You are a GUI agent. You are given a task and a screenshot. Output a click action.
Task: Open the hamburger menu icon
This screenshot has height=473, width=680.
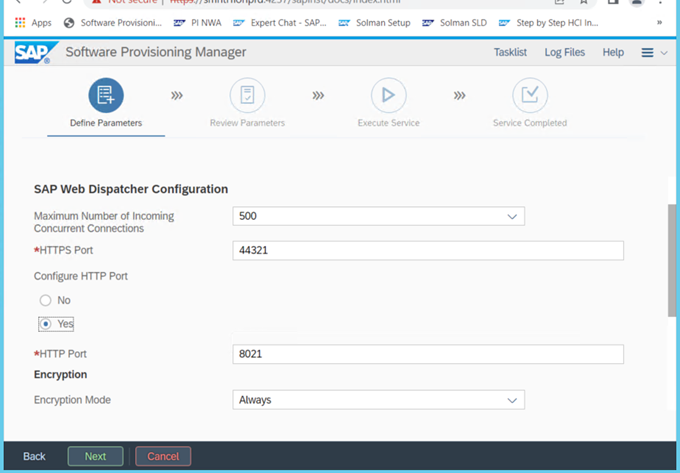click(647, 53)
